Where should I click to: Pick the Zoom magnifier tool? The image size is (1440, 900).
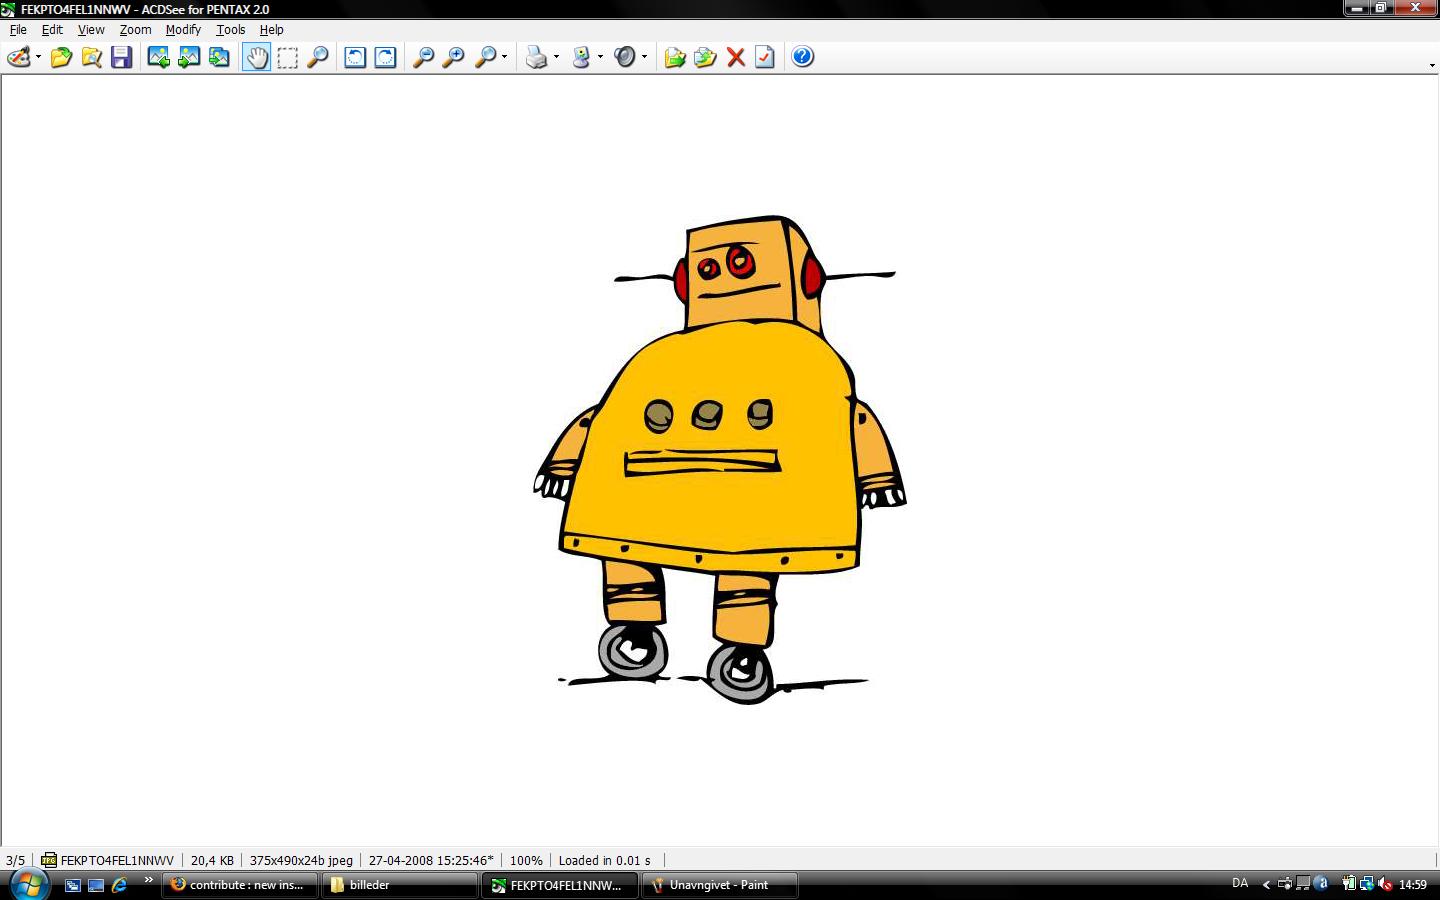318,57
